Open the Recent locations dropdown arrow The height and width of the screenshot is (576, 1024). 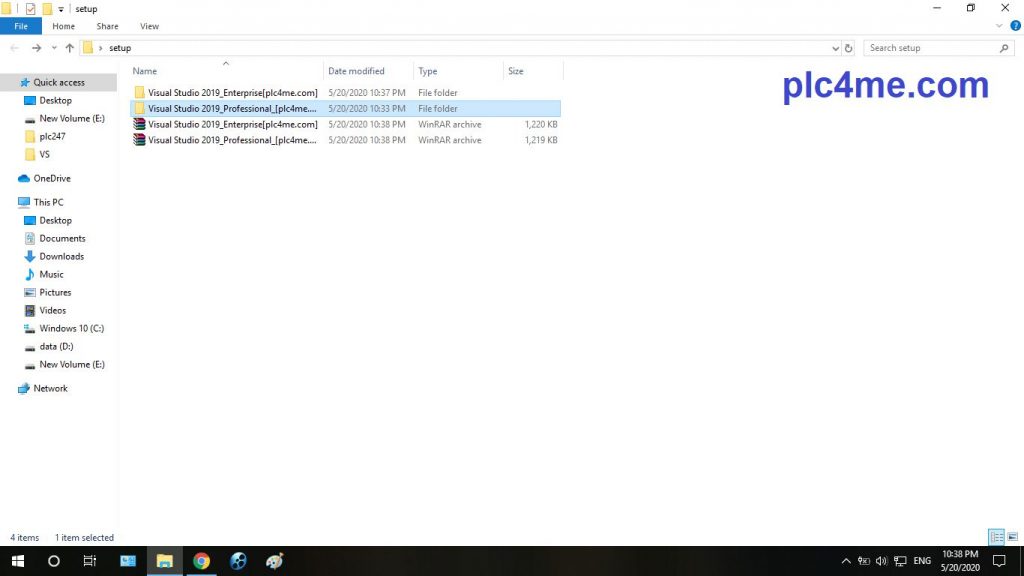coord(53,48)
